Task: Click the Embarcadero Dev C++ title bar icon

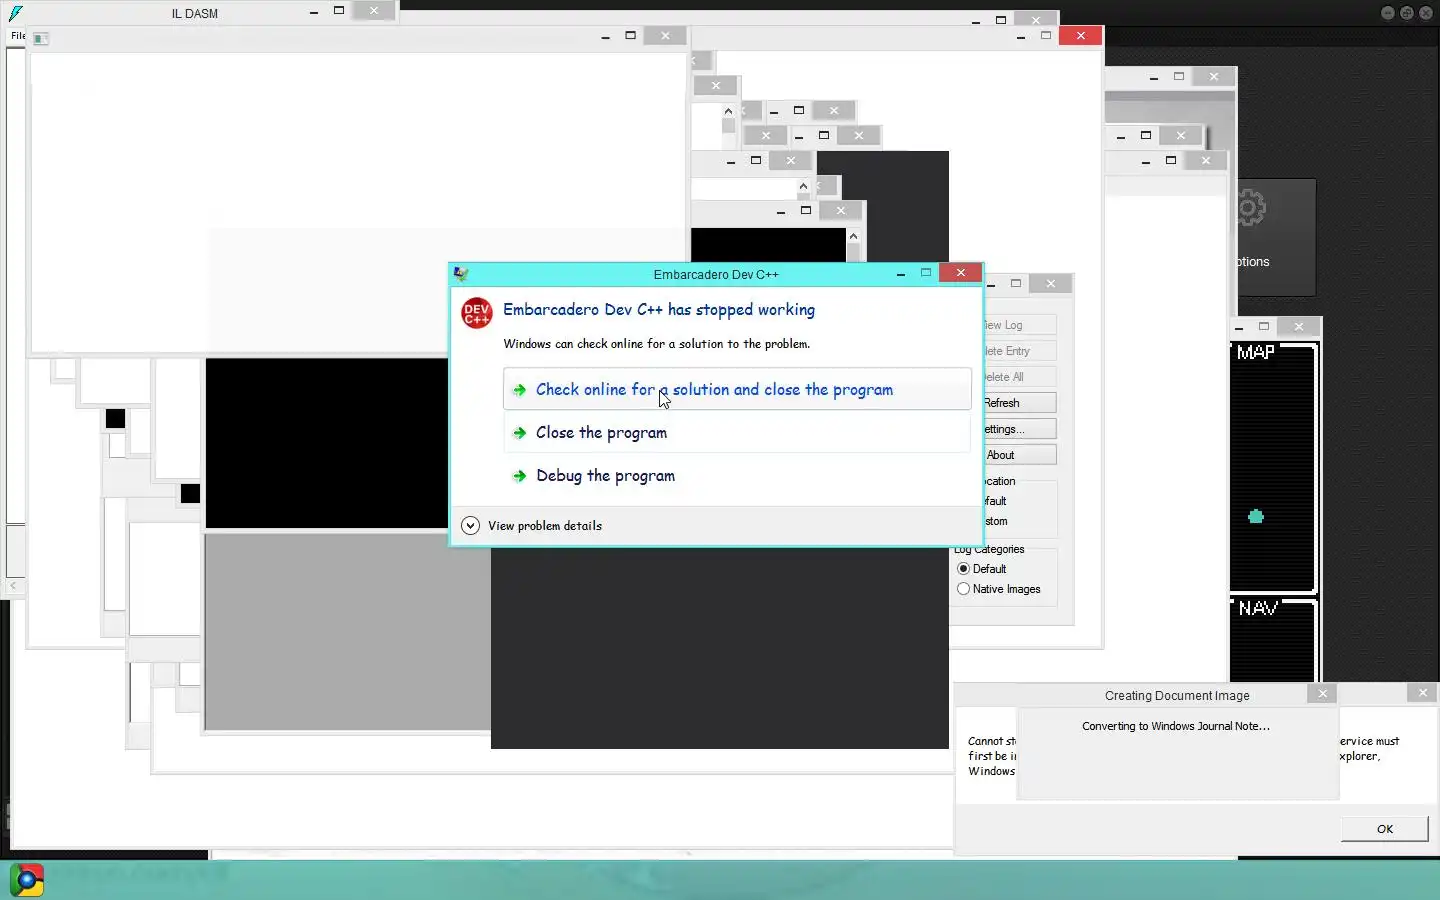Action: [x=461, y=274]
